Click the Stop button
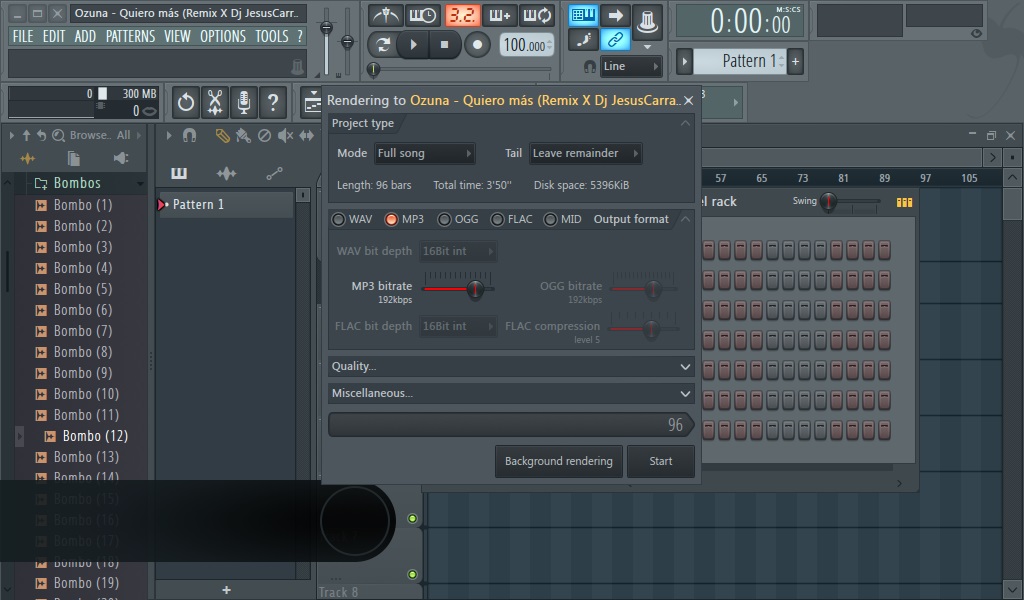The image size is (1024, 600). coord(445,45)
